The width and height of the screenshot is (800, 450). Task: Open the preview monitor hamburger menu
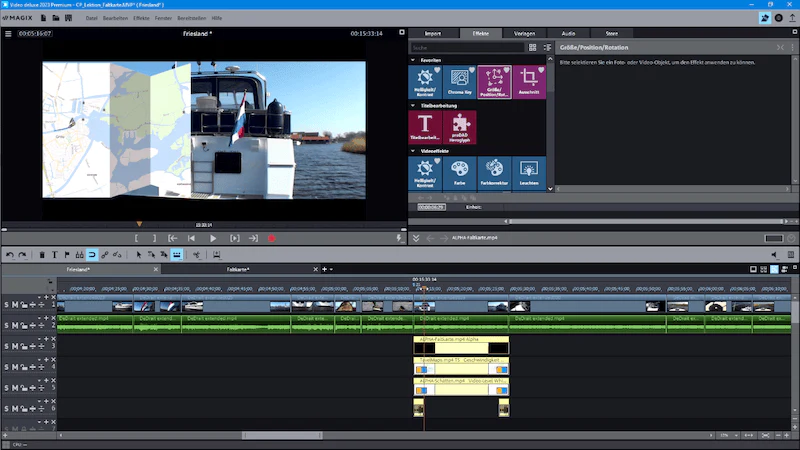pos(8,34)
